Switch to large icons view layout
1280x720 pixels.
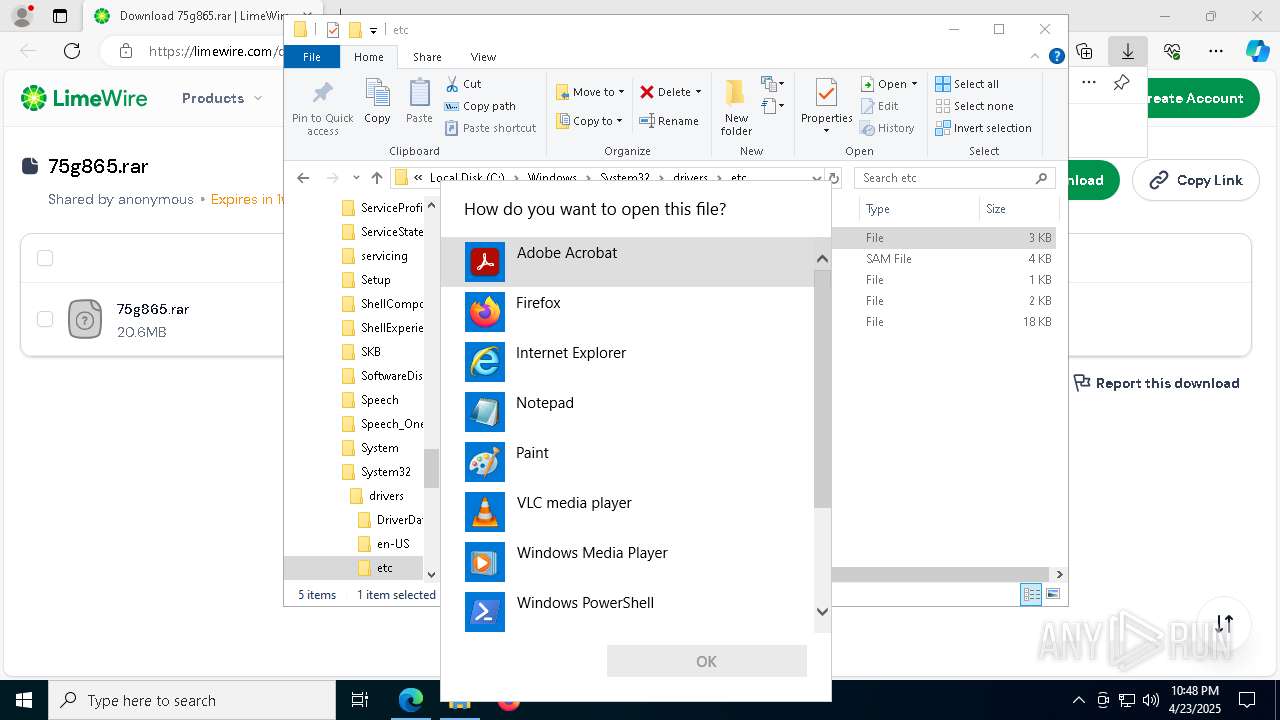click(1052, 594)
